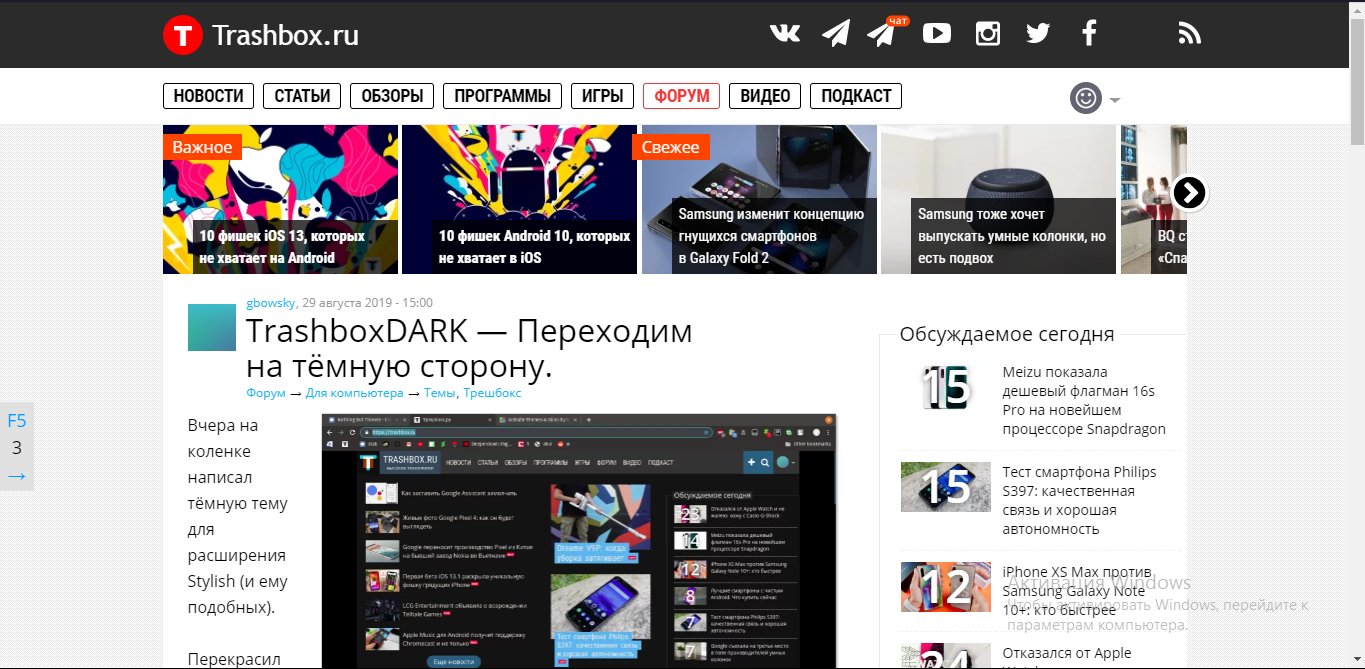1365x669 pixels.
Task: Click the article date '29 августа 2019 - 15:00'
Action: tap(367, 302)
